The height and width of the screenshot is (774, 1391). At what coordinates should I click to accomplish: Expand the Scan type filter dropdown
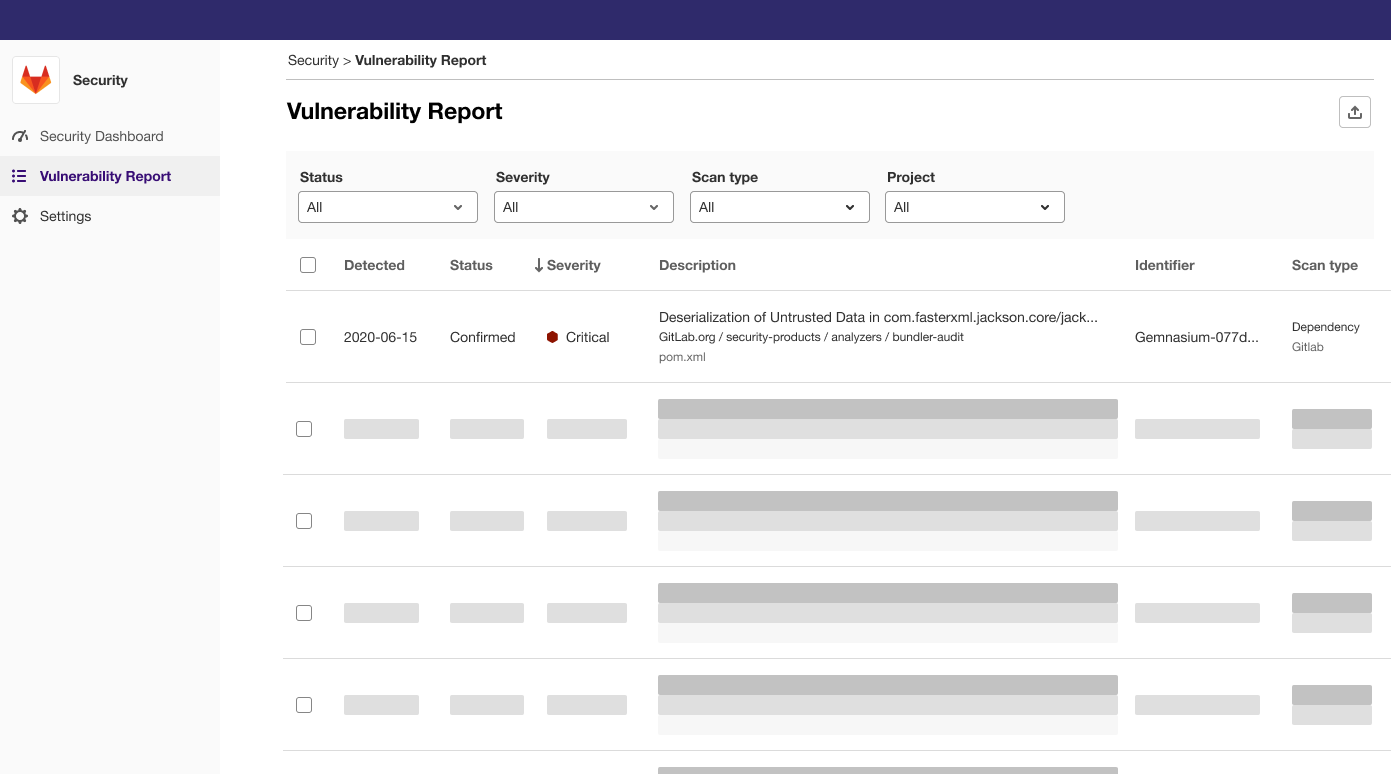coord(779,207)
